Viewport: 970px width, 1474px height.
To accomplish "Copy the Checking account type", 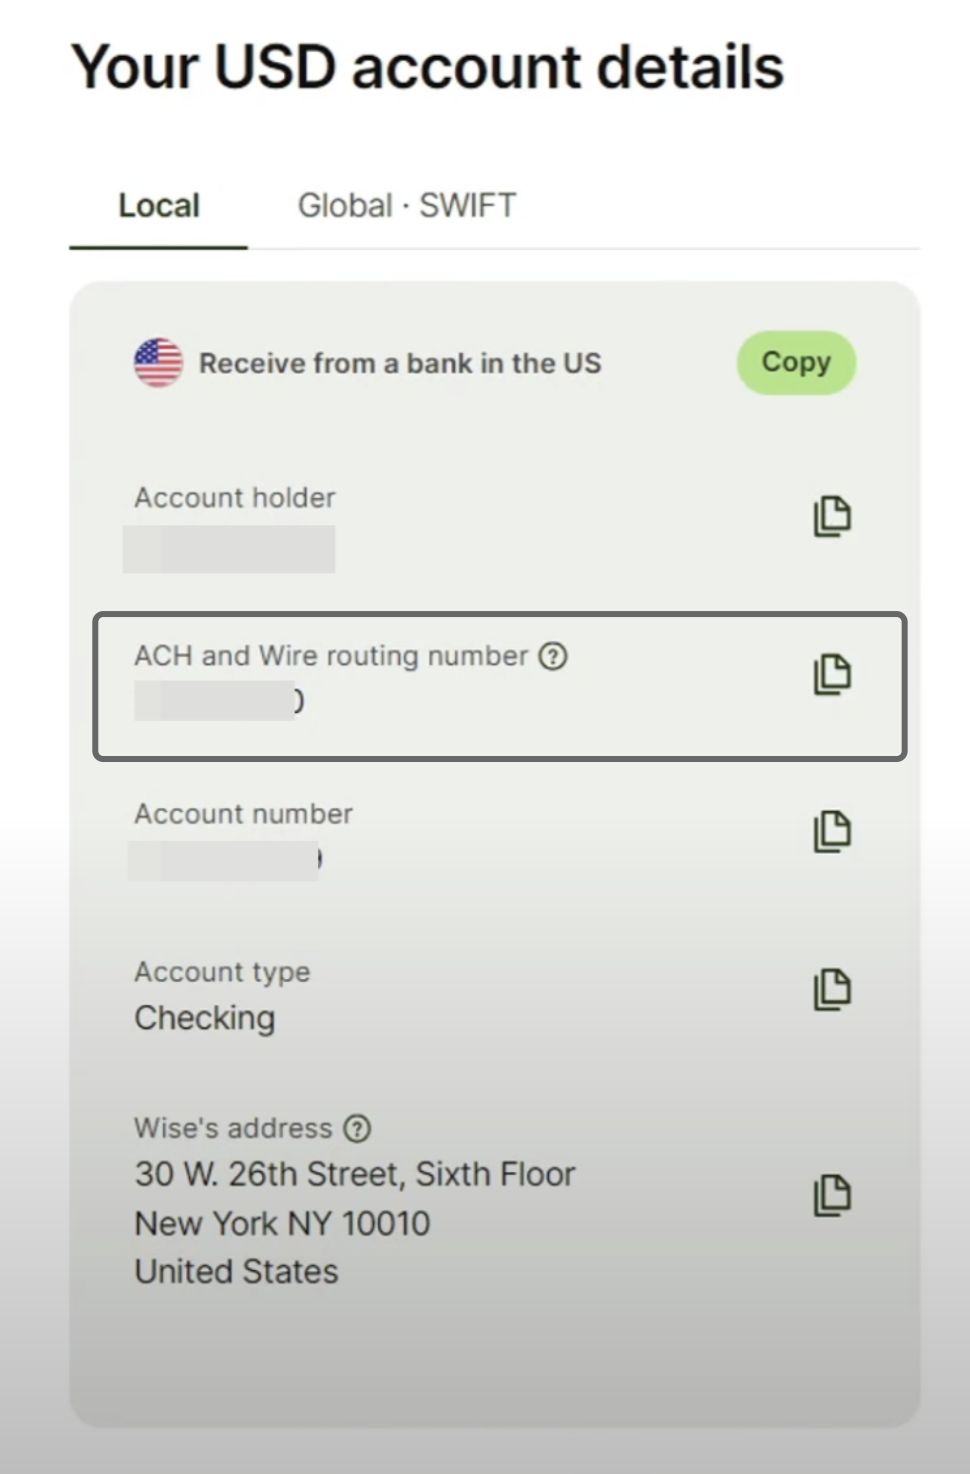I will [x=832, y=989].
